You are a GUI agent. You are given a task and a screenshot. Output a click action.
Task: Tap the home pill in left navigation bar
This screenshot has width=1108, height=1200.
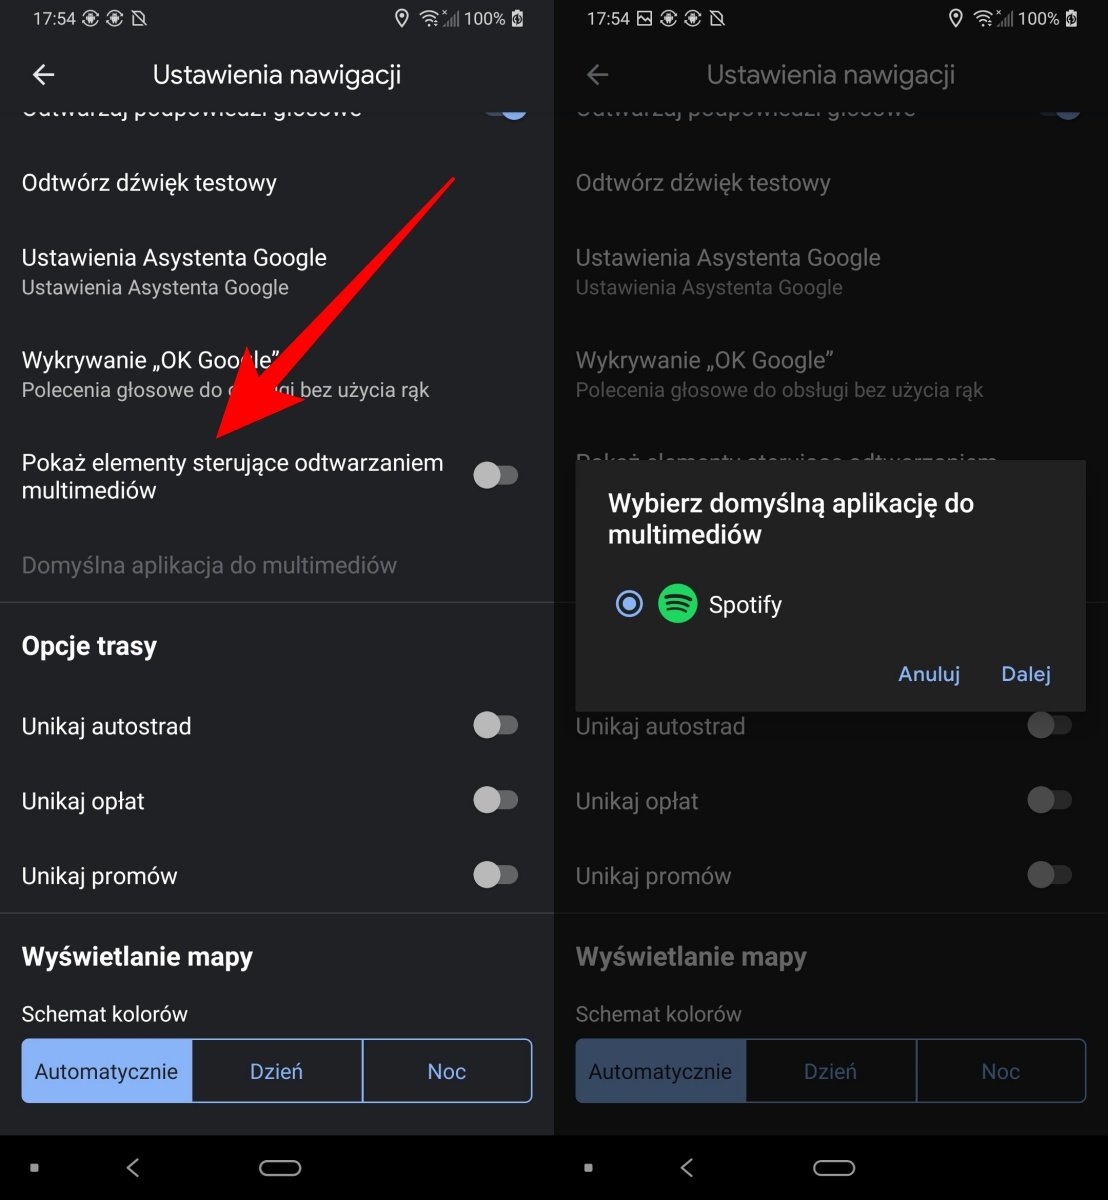(280, 1167)
